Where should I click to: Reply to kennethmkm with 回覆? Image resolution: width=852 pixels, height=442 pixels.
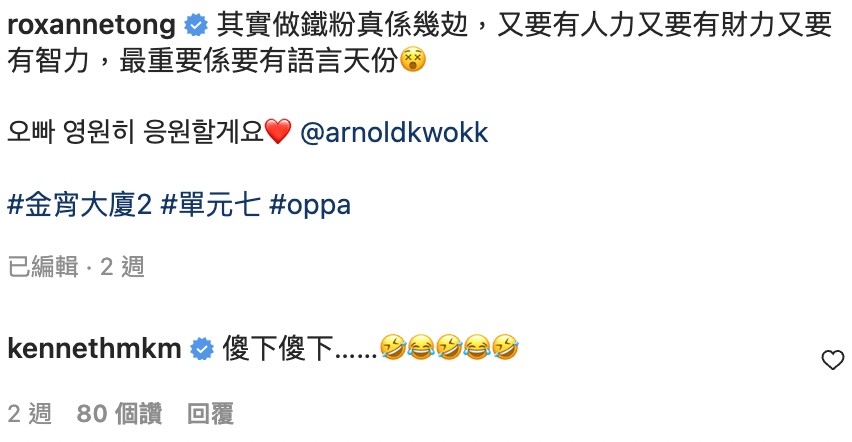click(x=210, y=414)
